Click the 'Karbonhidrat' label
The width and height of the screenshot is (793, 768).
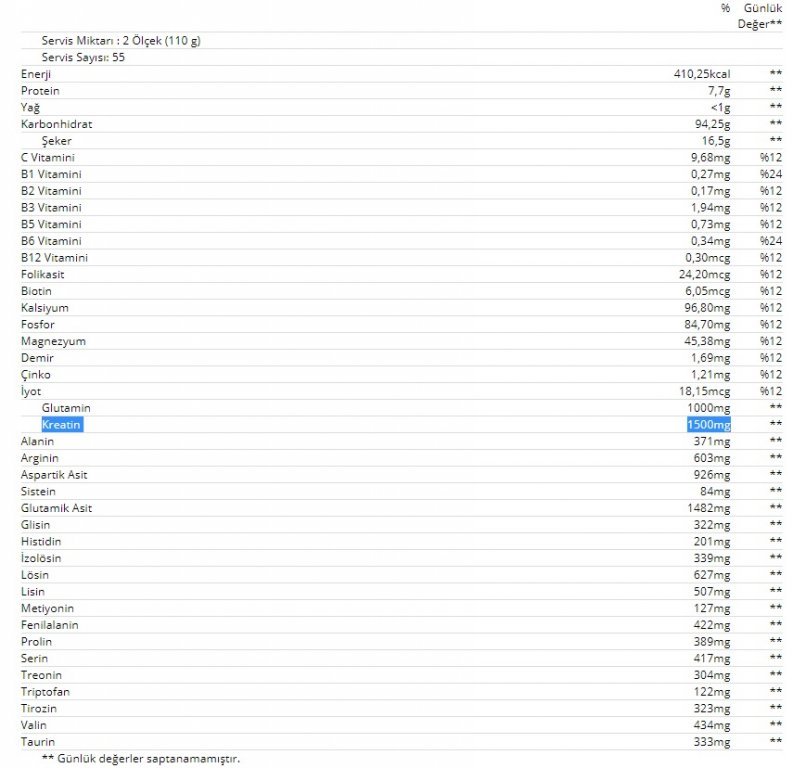click(x=56, y=124)
